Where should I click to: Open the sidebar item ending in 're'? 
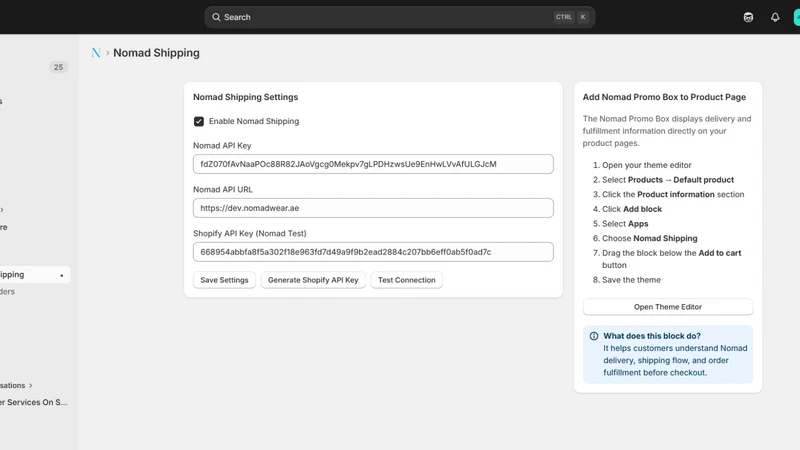pyautogui.click(x=4, y=227)
